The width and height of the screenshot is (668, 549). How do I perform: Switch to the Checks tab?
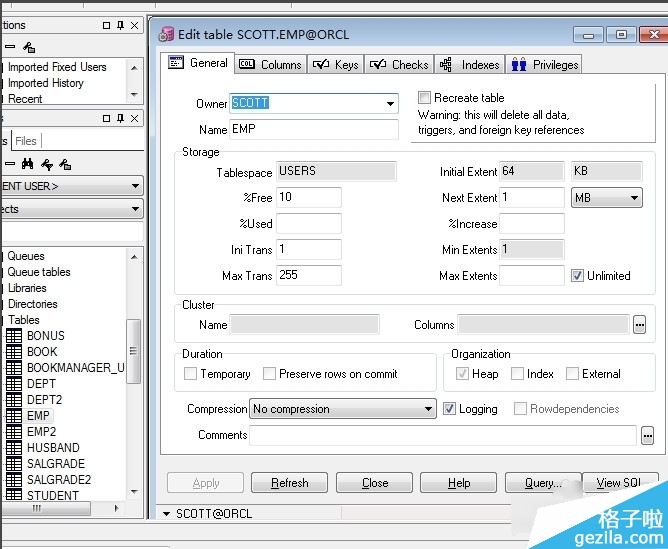tap(399, 65)
